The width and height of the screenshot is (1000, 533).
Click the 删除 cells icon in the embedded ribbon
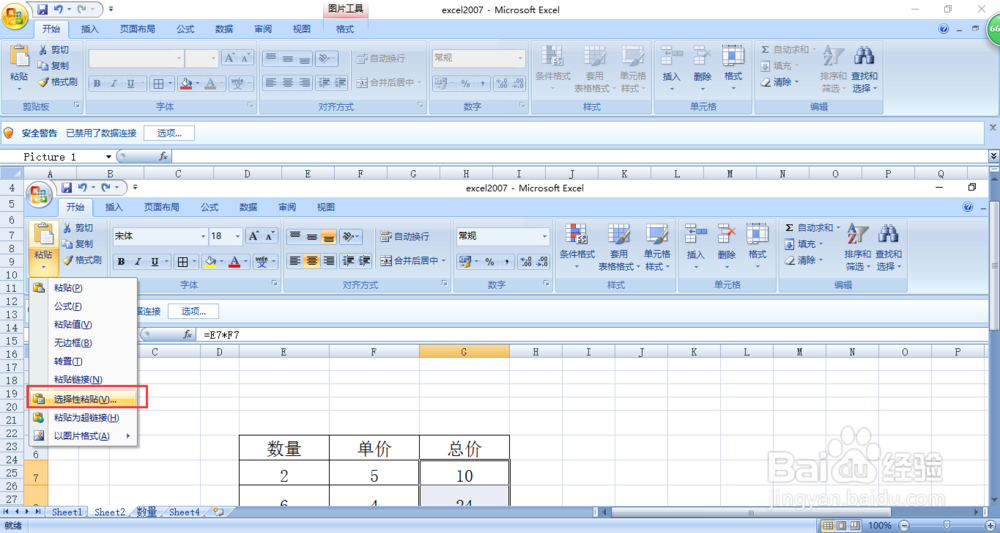[x=726, y=234]
